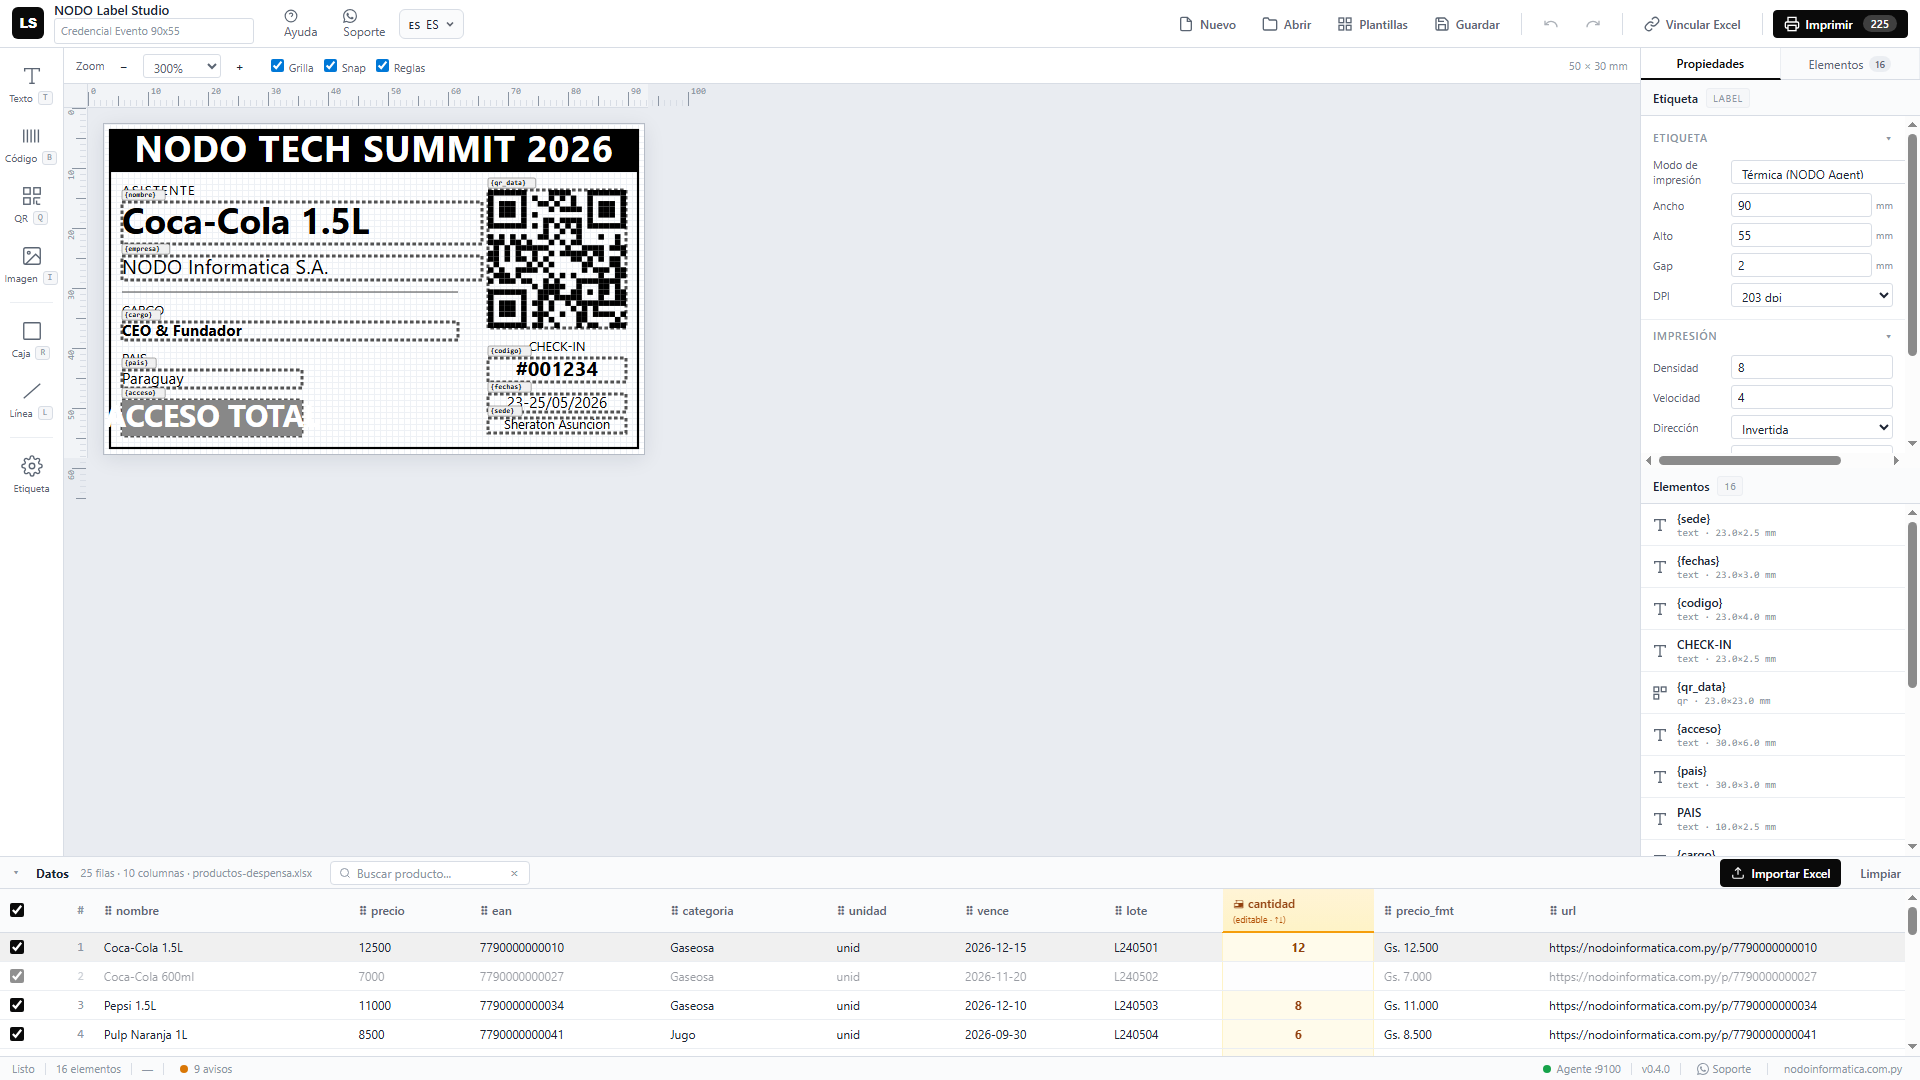Screen dimensions: 1920x1080
Task: Click Abrir to open a file
Action: (x=1287, y=24)
